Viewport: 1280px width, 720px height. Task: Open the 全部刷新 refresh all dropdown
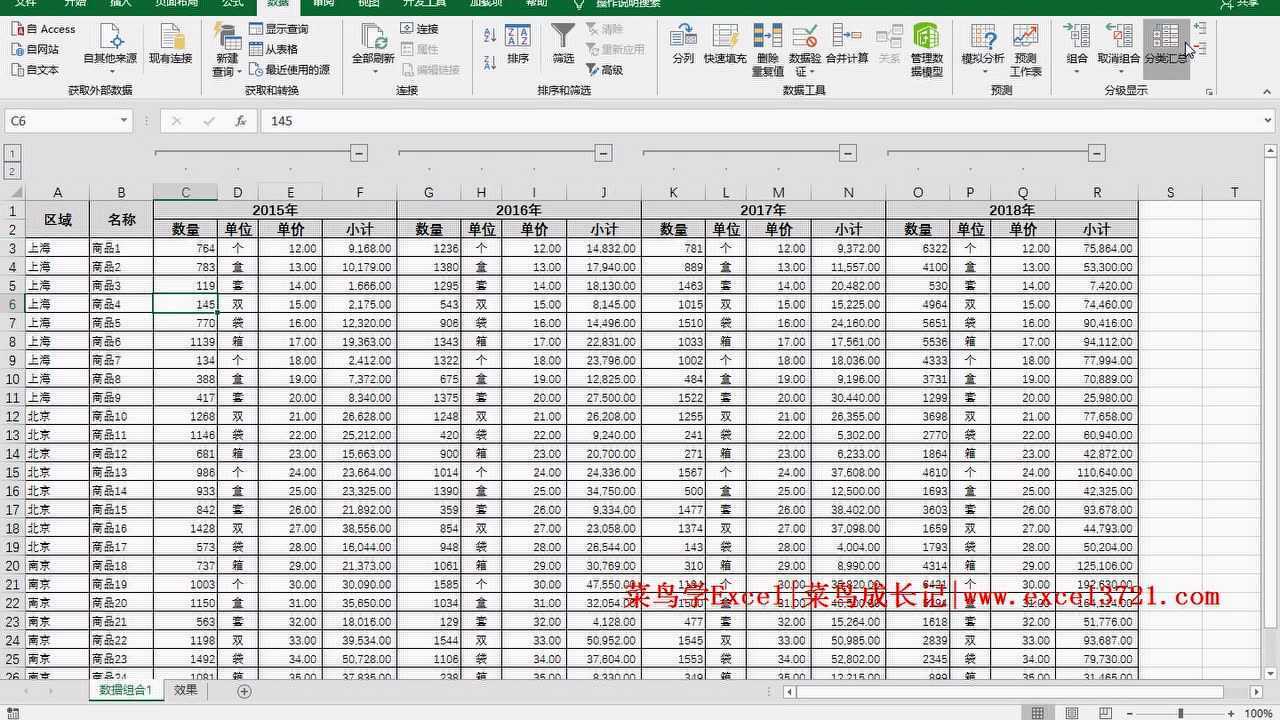pos(373,50)
